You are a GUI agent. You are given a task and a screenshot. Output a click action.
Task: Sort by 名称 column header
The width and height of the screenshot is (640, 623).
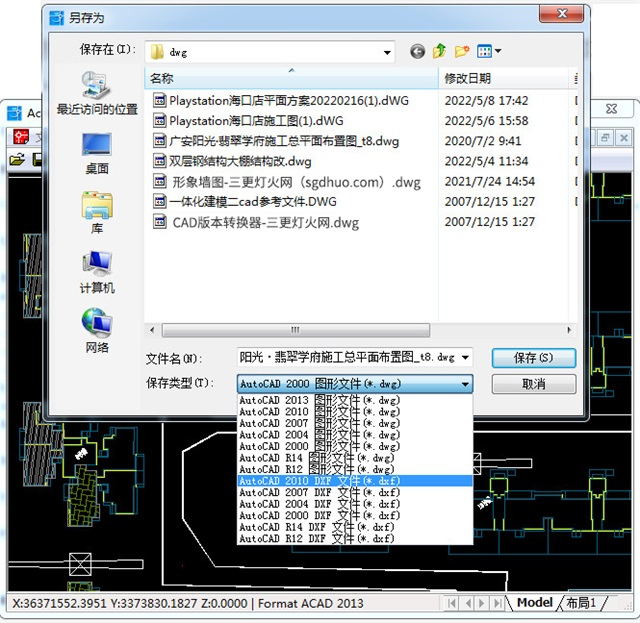pos(291,78)
